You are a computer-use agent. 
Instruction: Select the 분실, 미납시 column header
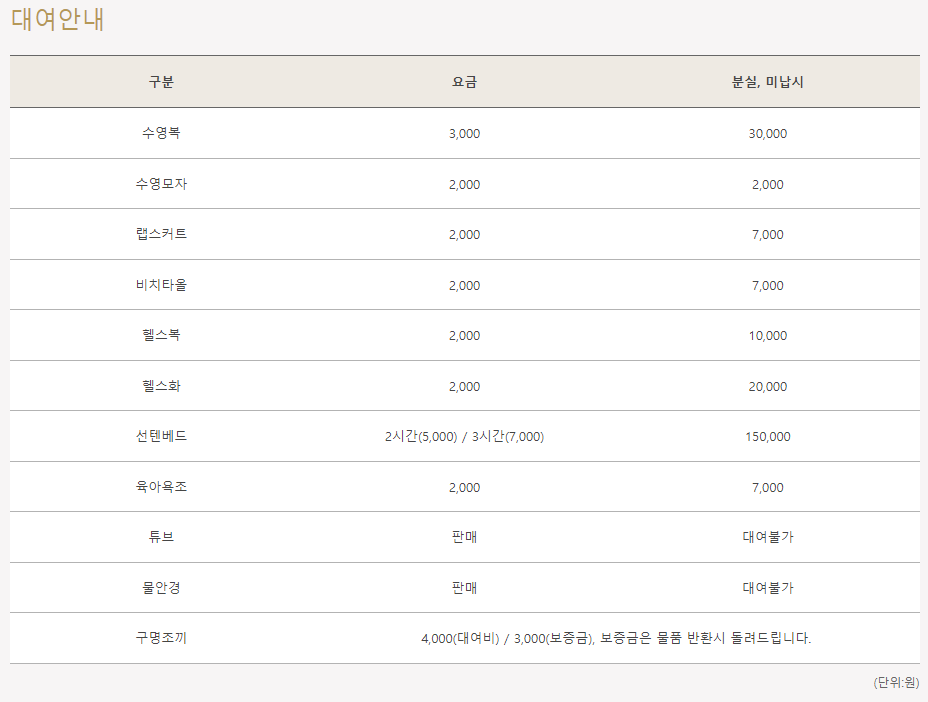768,82
